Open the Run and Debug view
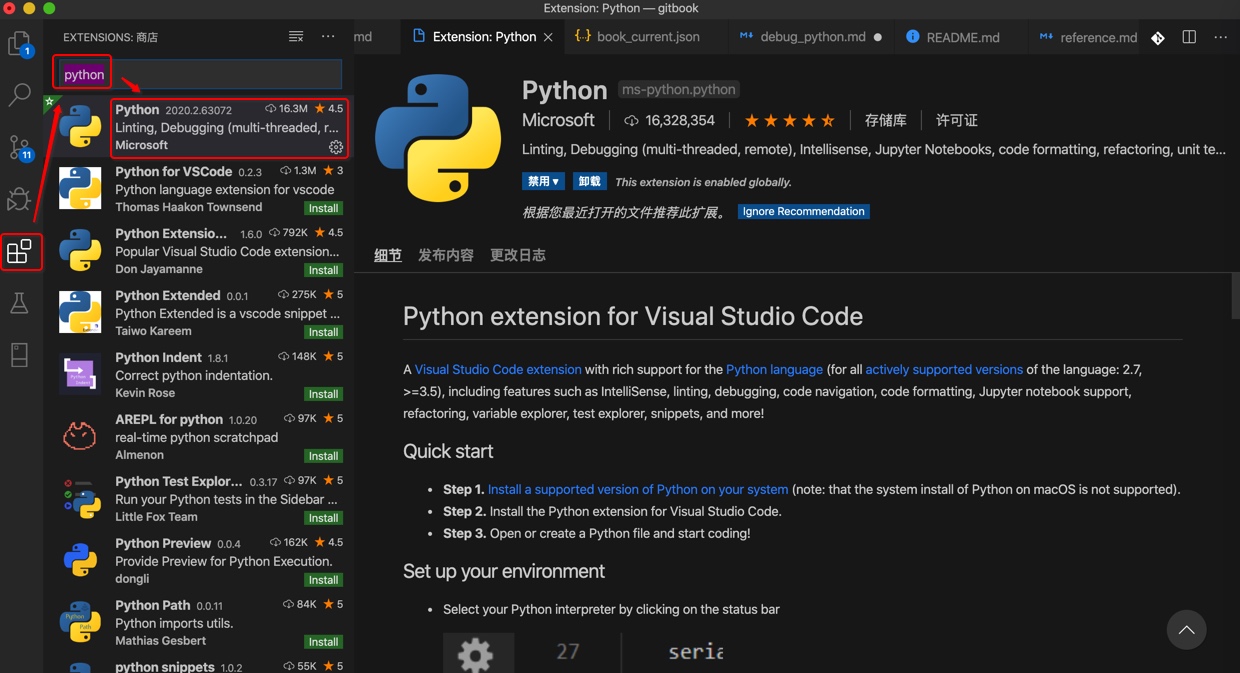Screen dimensions: 1240x673 point(20,199)
